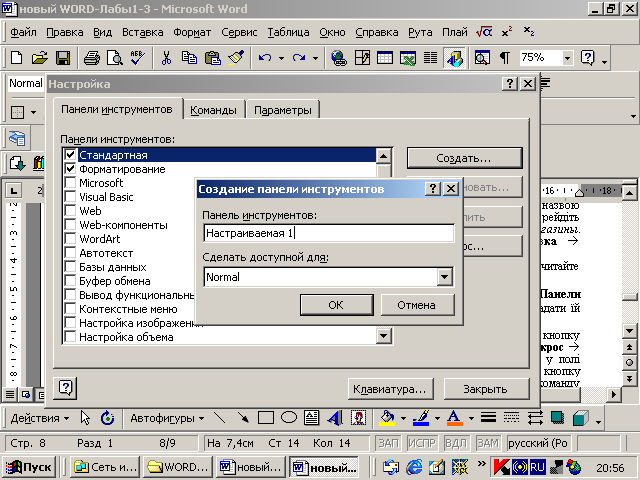Open the Document Map icon
The image size is (640, 480).
point(482,58)
